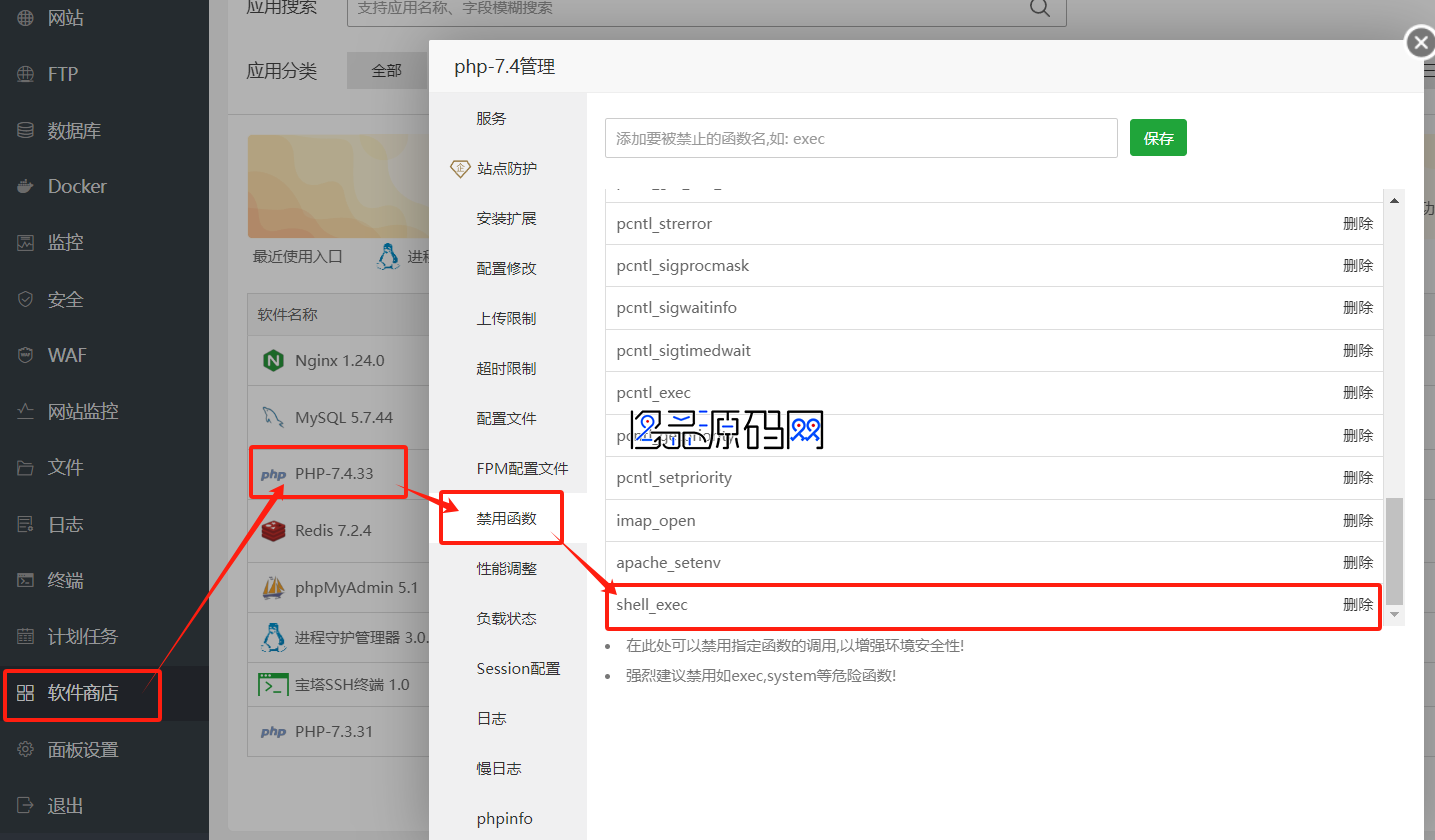Open the phpinfo tab
The width and height of the screenshot is (1435, 840).
pos(504,818)
